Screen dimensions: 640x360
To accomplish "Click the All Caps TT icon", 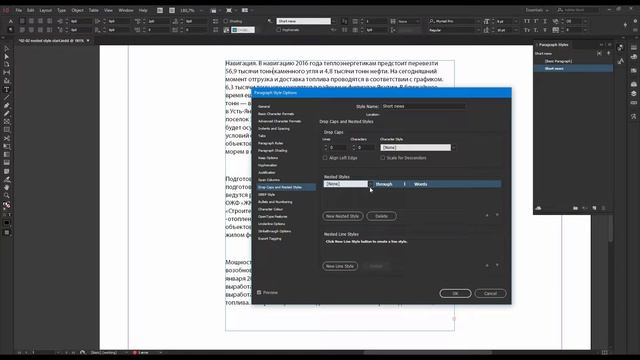I will pos(527,21).
